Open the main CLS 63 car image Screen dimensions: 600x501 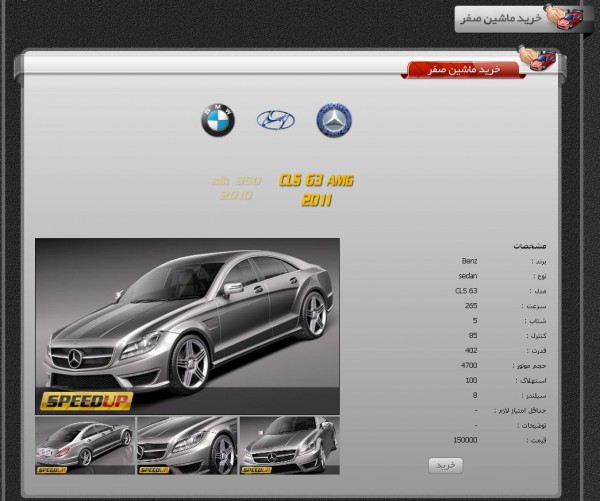[188, 326]
